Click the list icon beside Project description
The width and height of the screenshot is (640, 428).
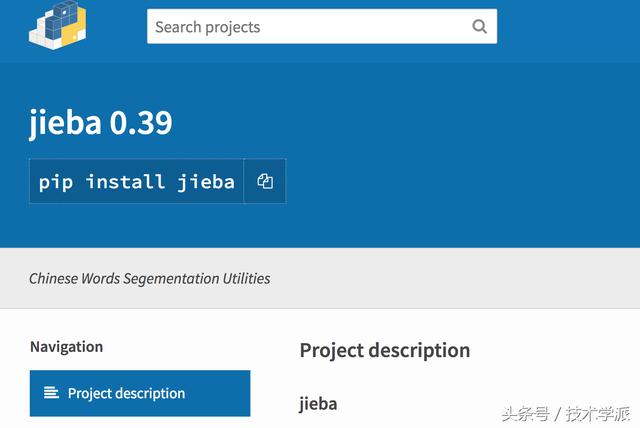pos(51,393)
